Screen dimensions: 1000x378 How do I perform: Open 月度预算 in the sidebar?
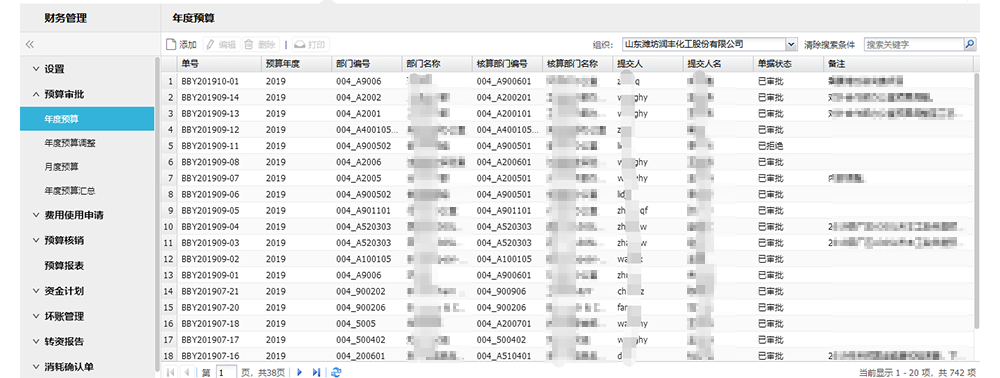61,166
